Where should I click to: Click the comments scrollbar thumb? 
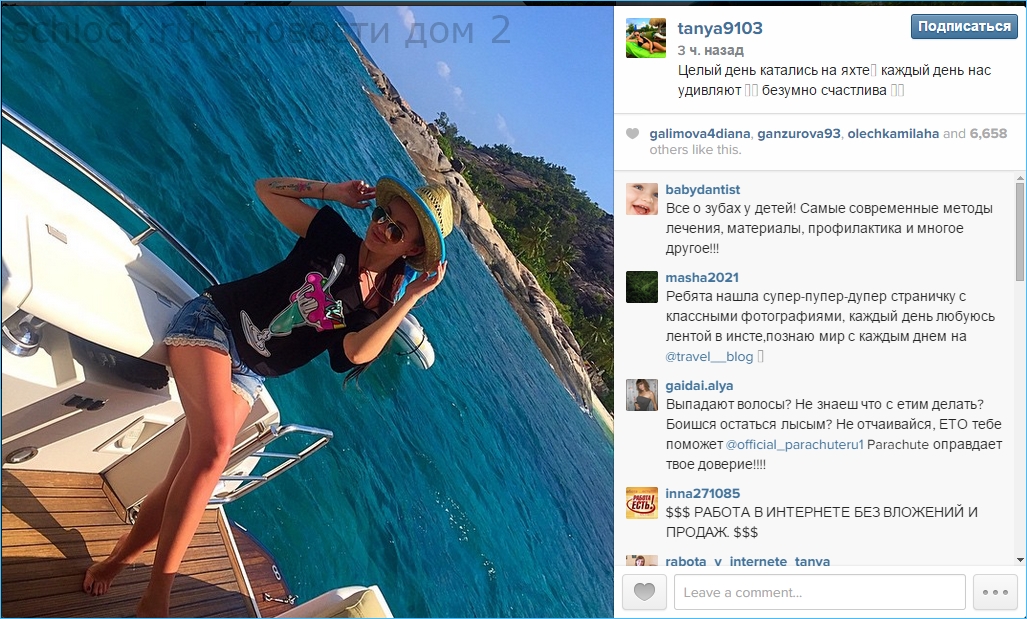tap(1020, 231)
